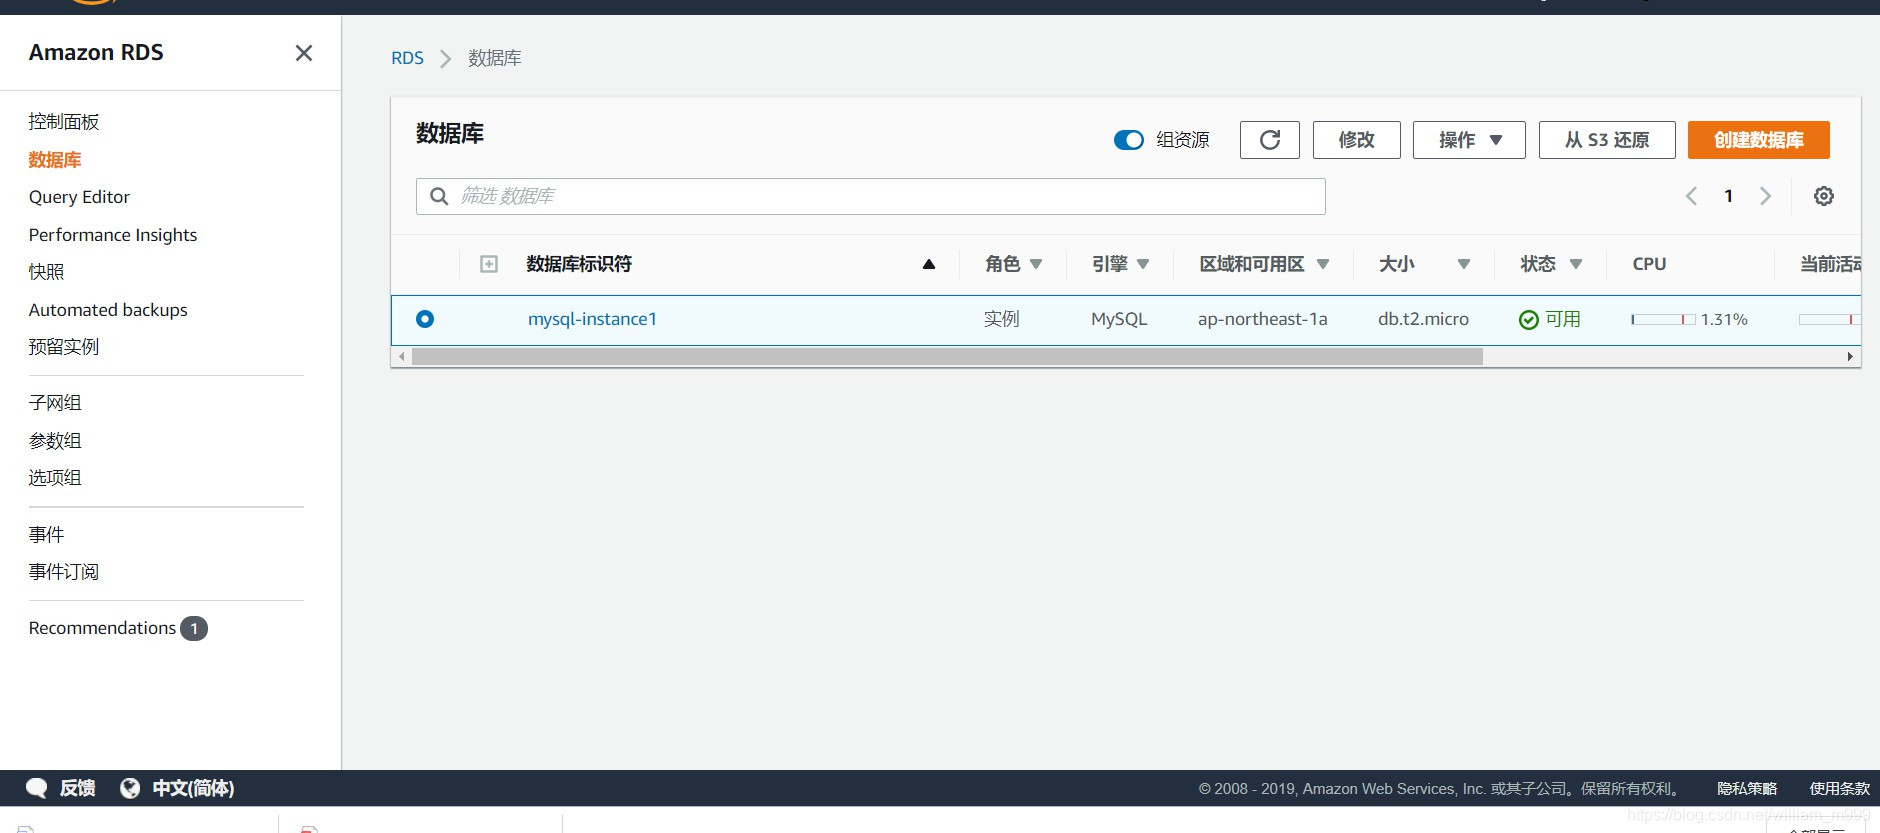This screenshot has width=1880, height=833.
Task: Click the feedback speech bubble icon
Action: 37,788
